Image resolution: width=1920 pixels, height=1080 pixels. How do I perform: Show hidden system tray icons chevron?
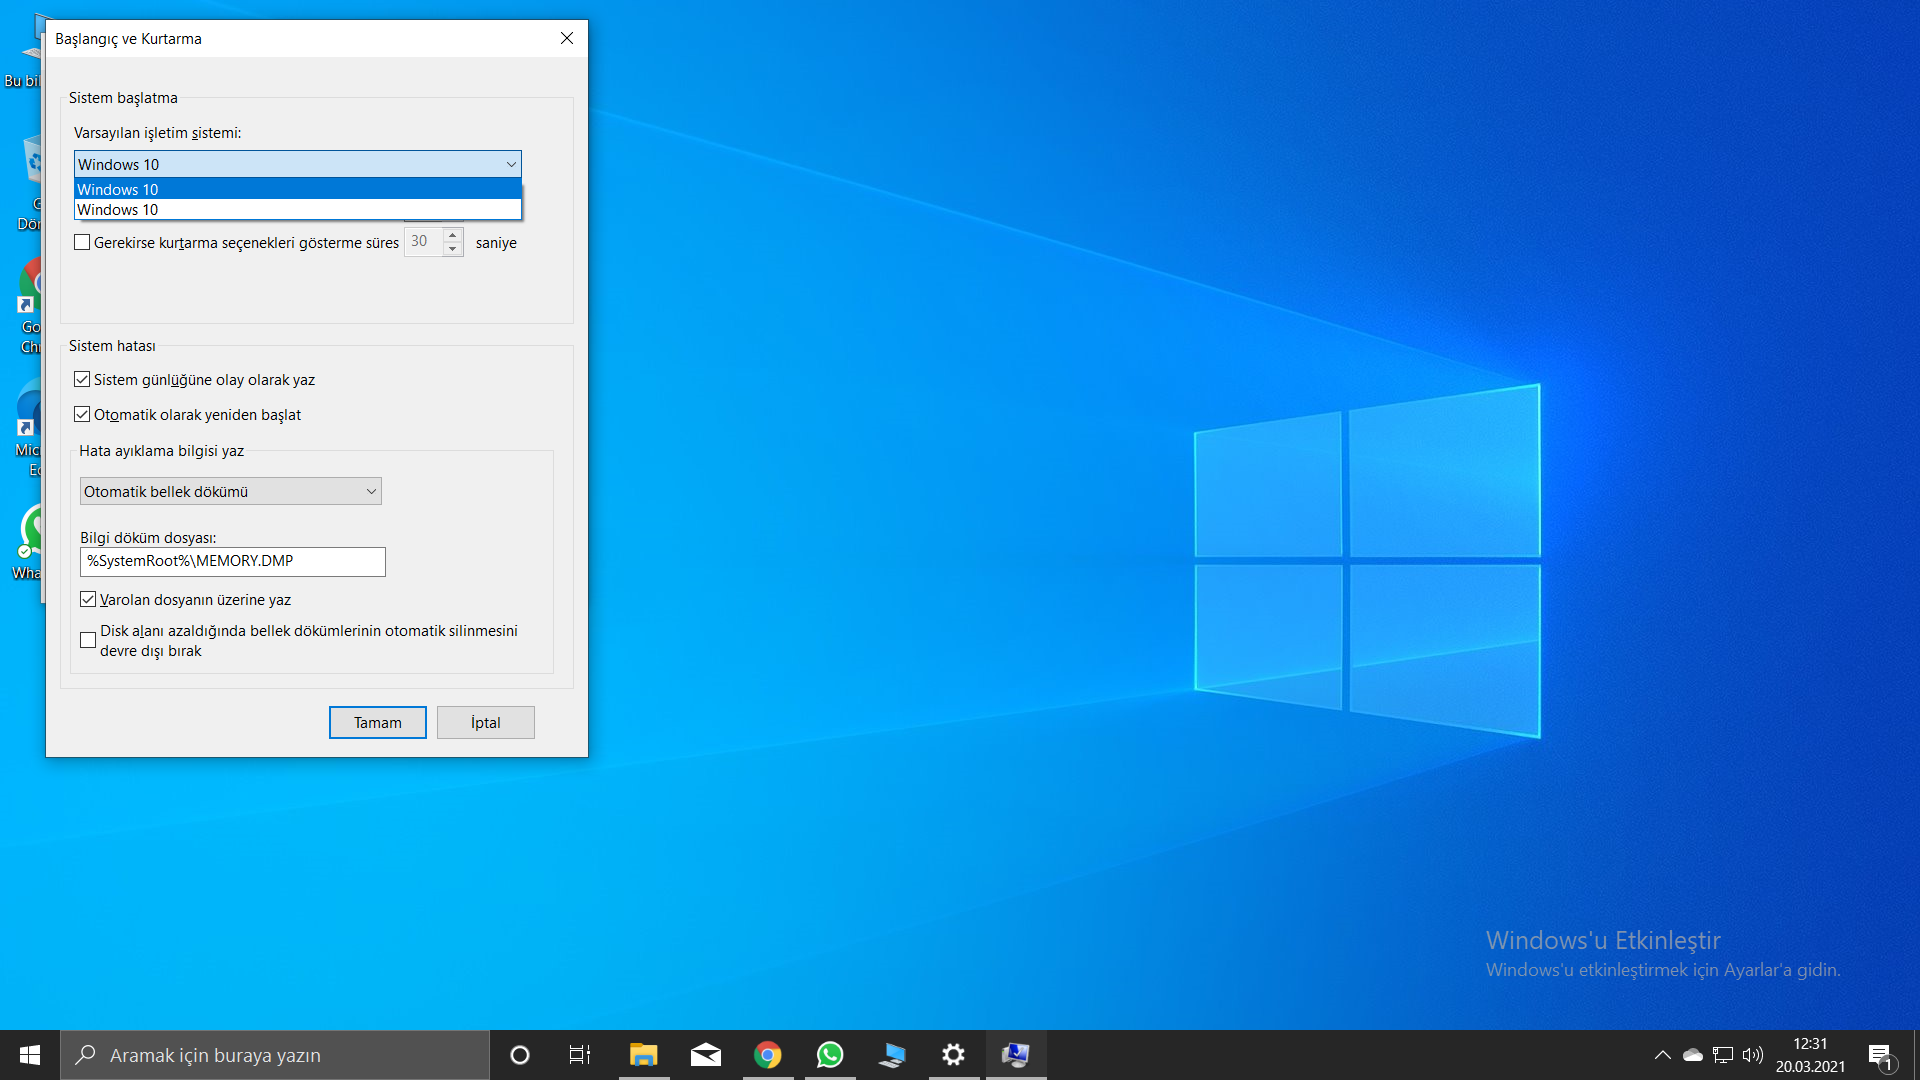[1662, 1055]
